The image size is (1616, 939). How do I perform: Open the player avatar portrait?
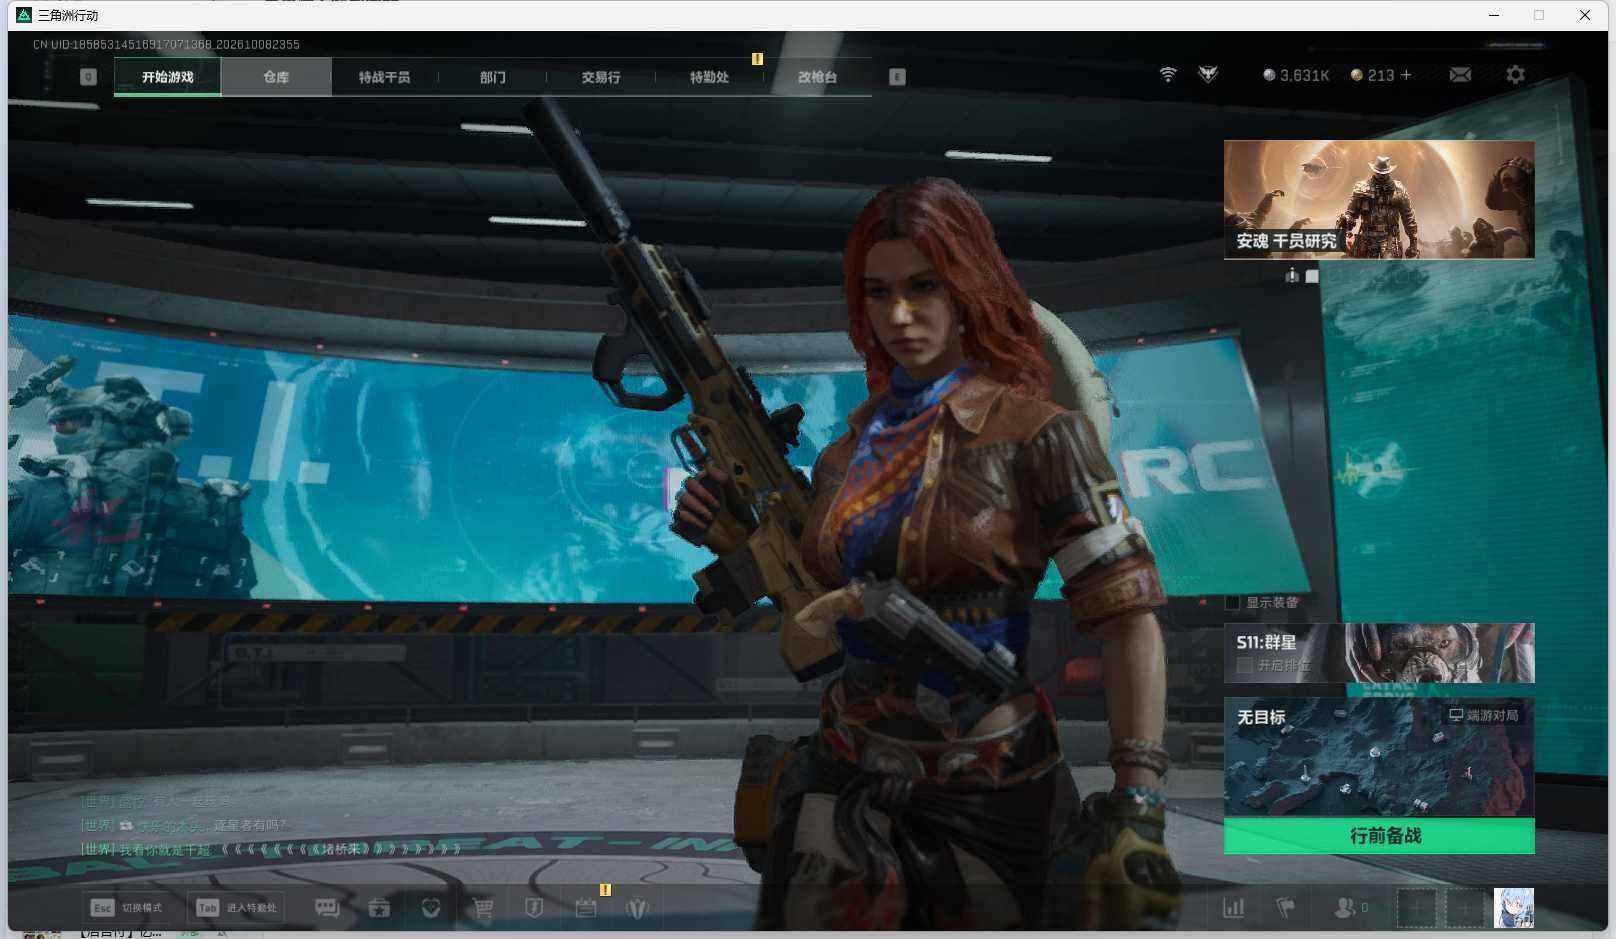[x=1514, y=908]
